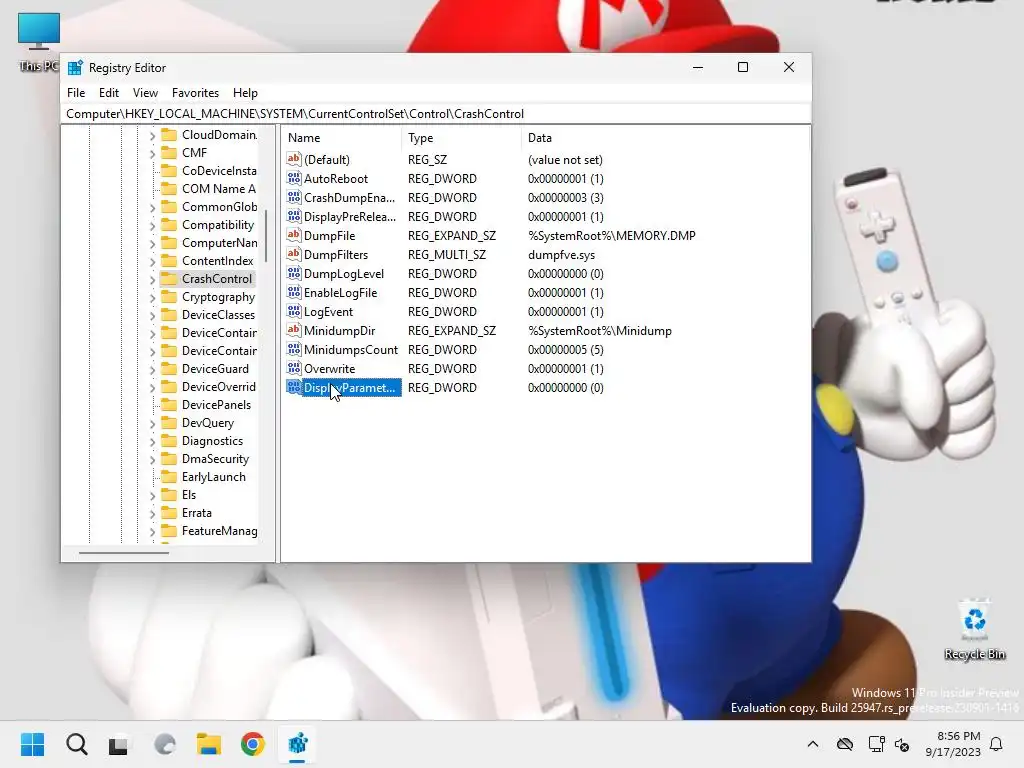Expand the CrashControl key

[x=152, y=280]
